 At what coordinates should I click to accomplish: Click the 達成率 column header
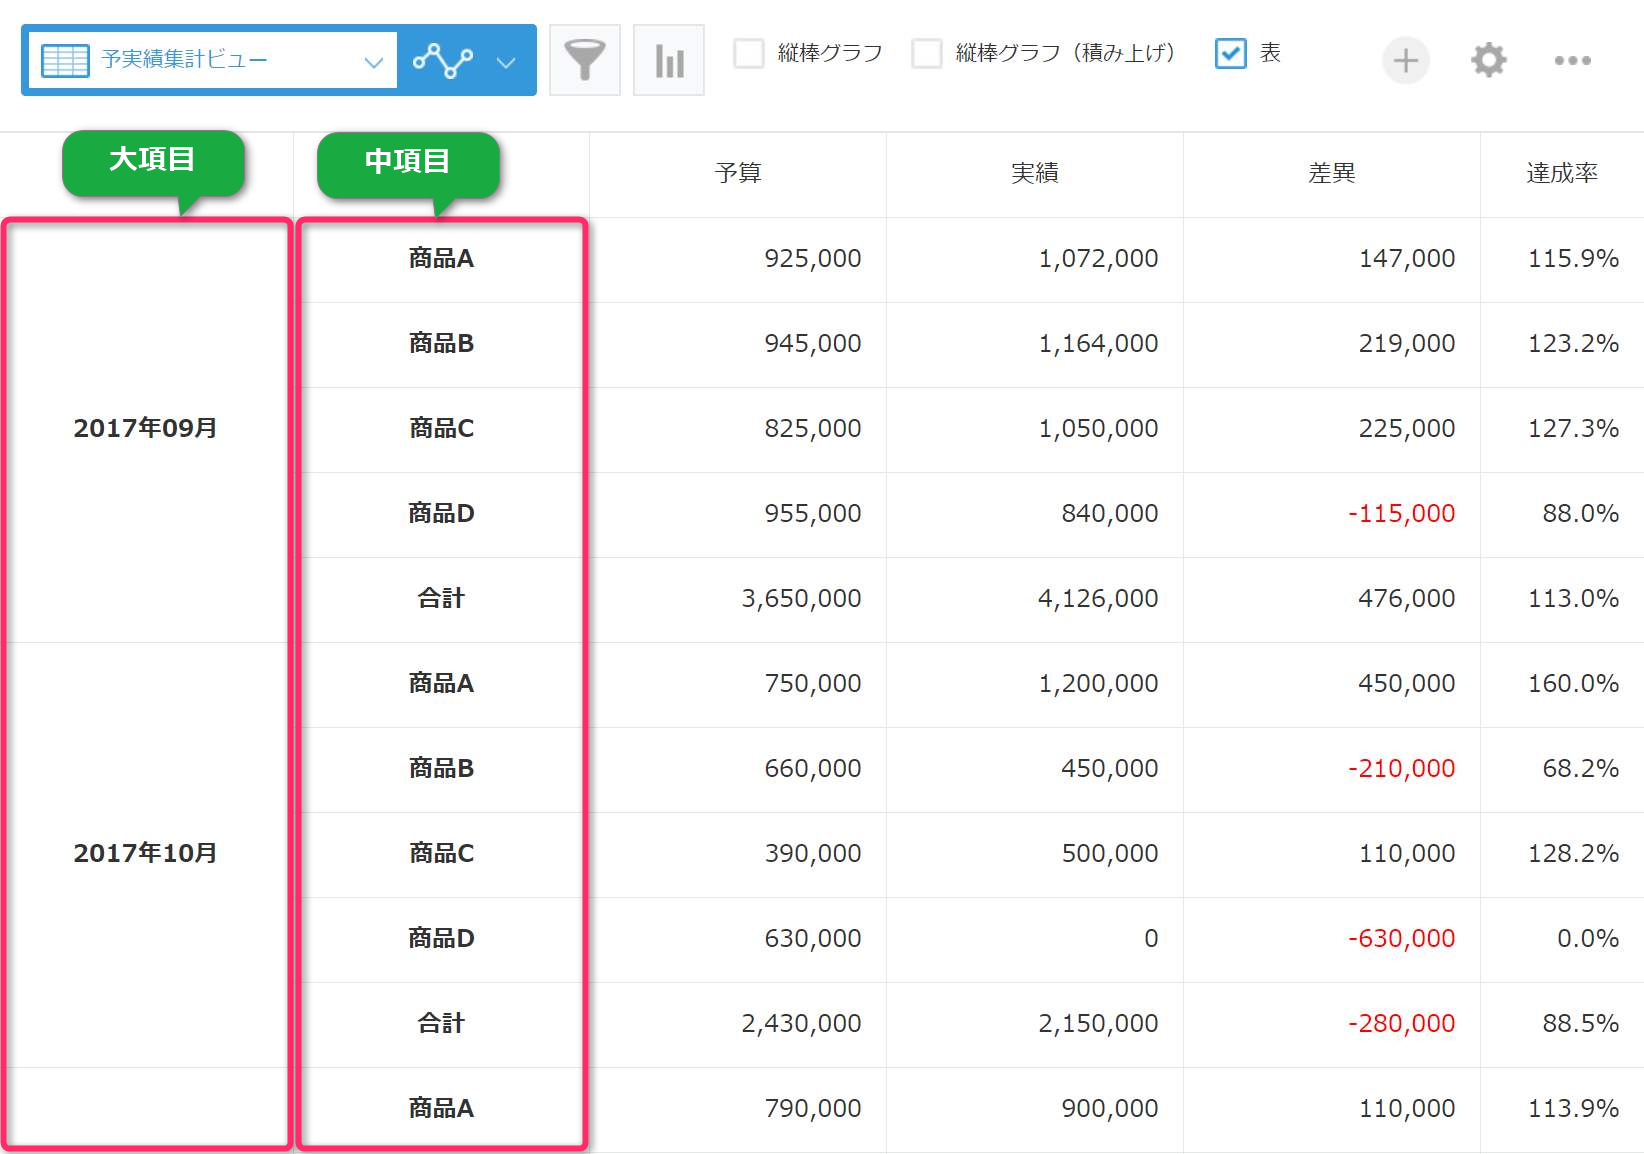tap(1562, 173)
